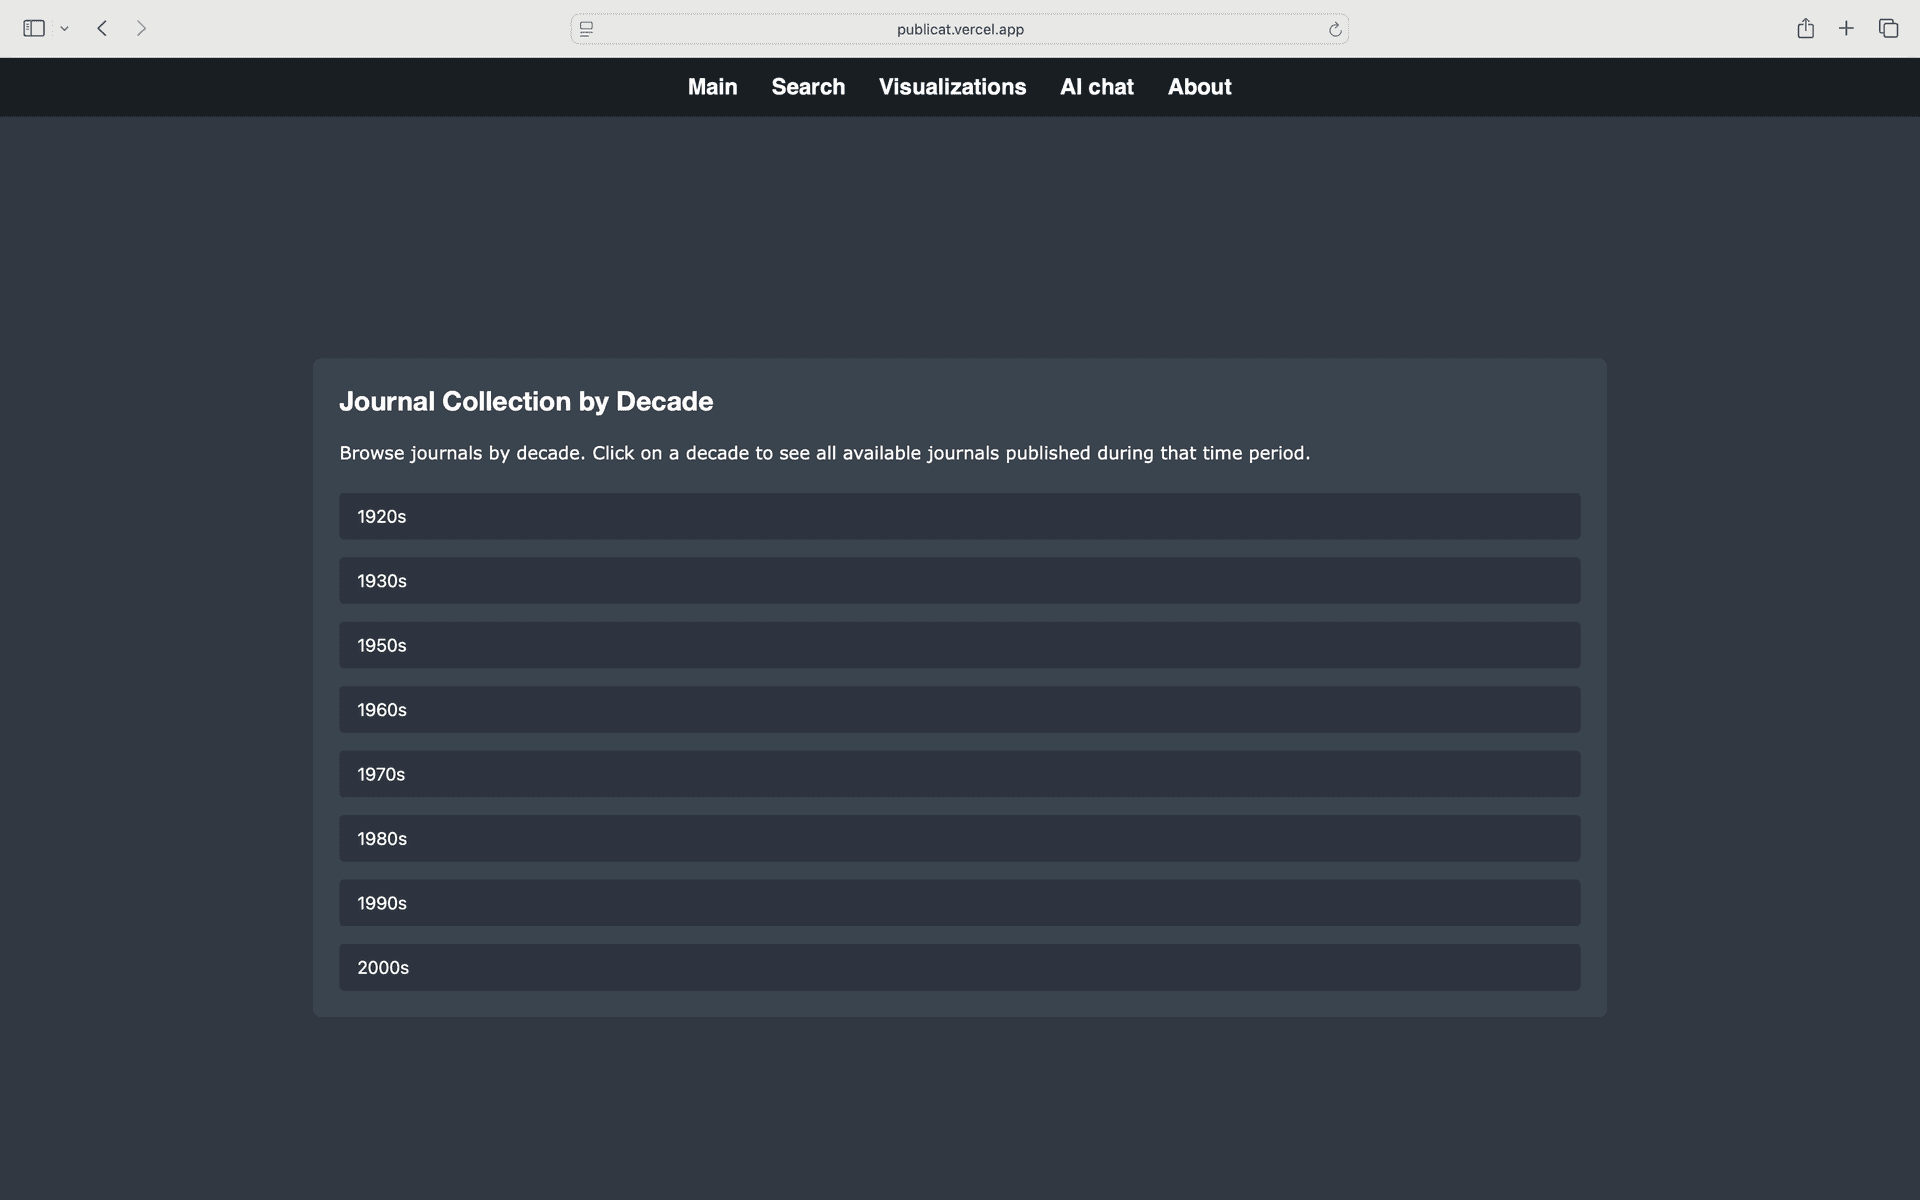The height and width of the screenshot is (1200, 1920).
Task: Click the page reader icon in address bar
Action: 587,29
